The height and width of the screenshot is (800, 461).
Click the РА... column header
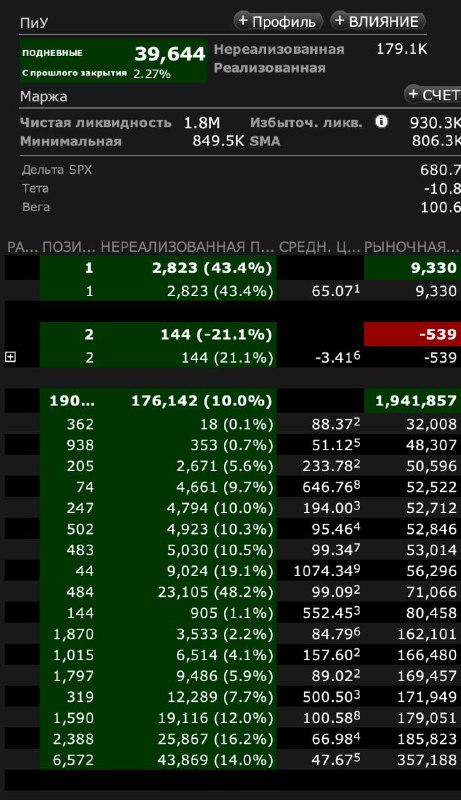click(22, 247)
